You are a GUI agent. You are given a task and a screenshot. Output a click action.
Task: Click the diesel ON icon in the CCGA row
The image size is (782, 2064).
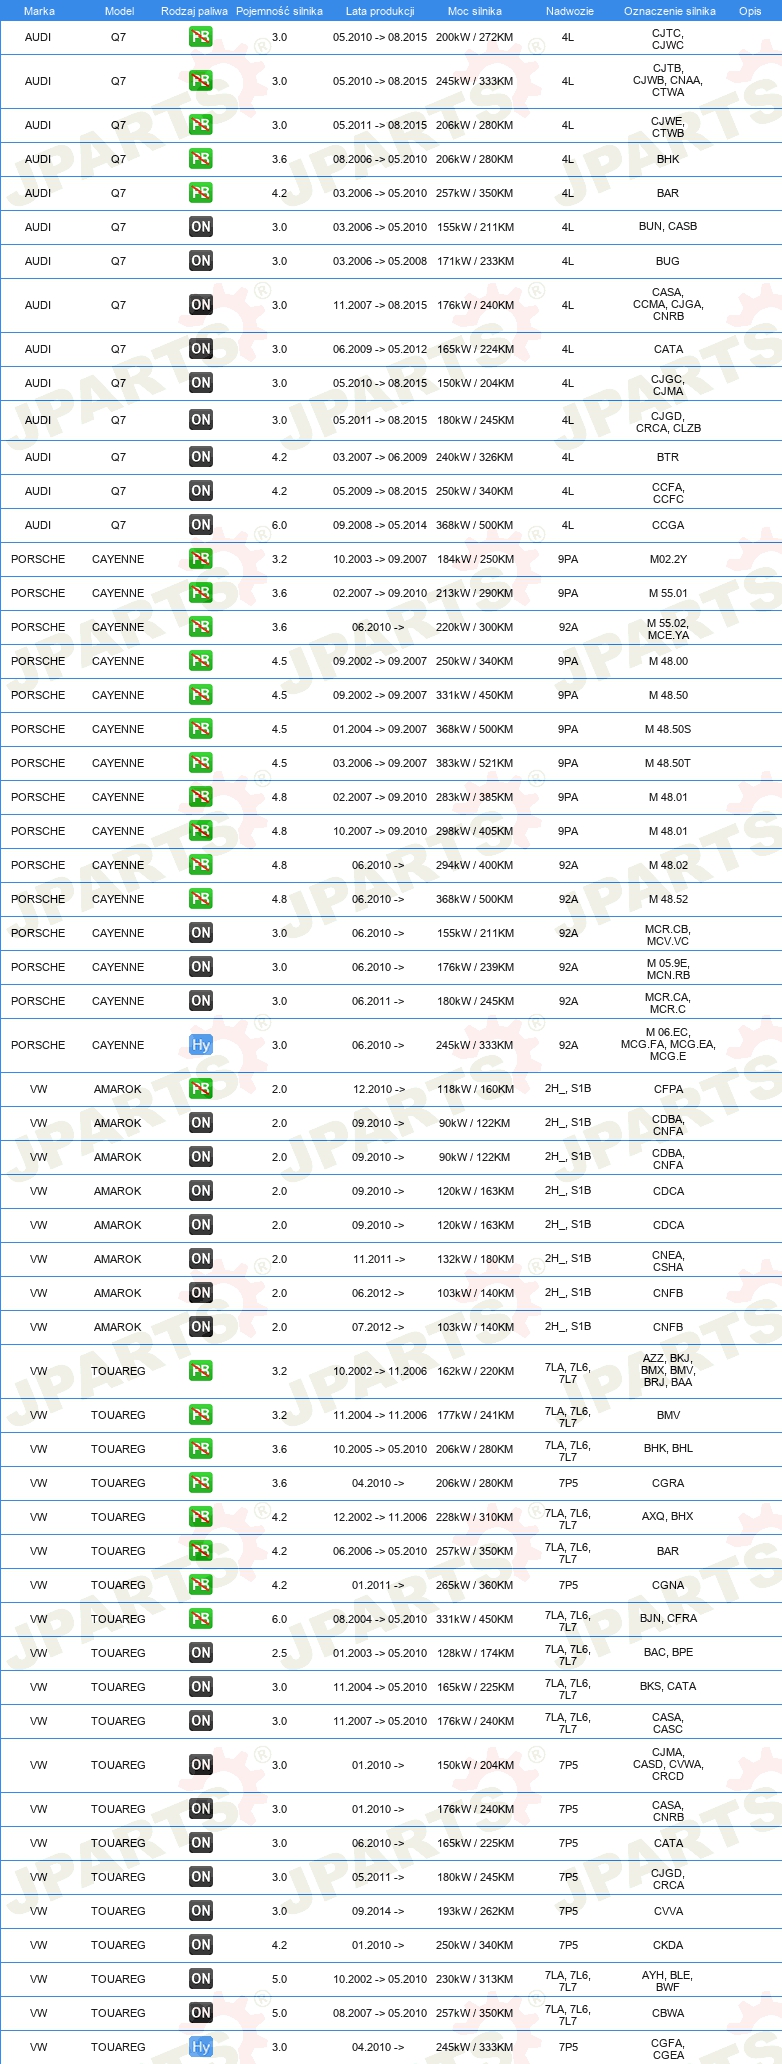point(201,525)
